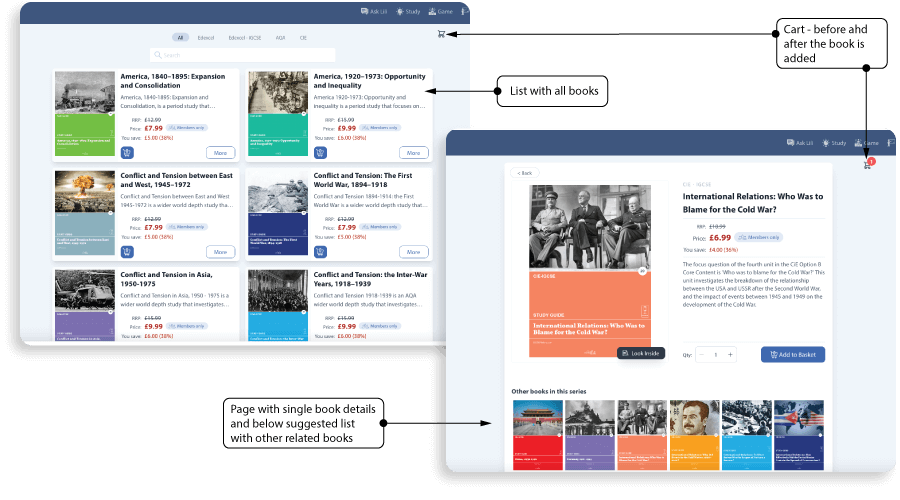Click title 'America, 1920–1973: Opportunity and Inequality'
Image resolution: width=900 pixels, height=500 pixels.
(x=370, y=81)
